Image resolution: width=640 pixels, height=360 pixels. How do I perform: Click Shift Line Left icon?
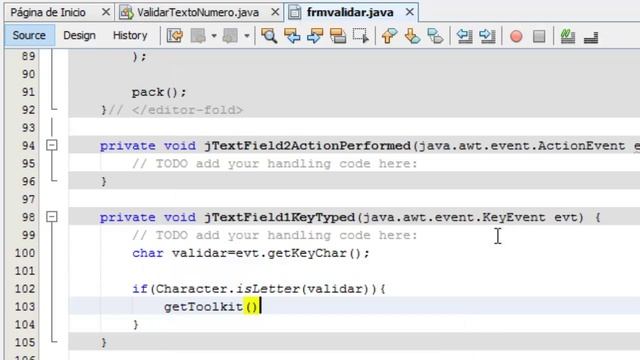pyautogui.click(x=464, y=36)
